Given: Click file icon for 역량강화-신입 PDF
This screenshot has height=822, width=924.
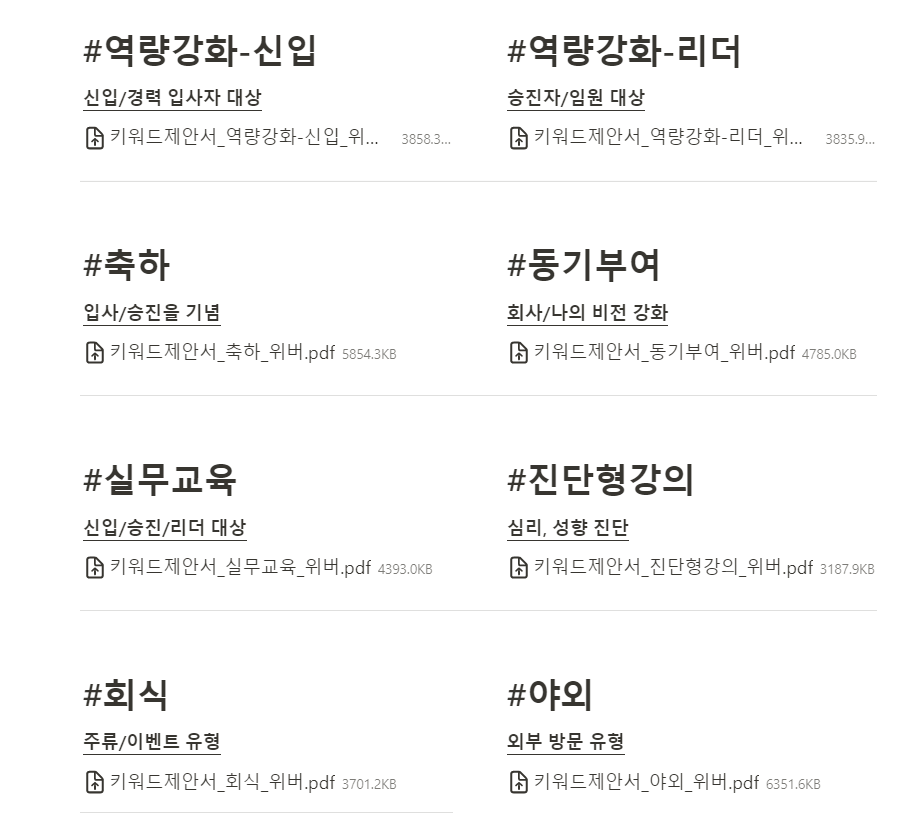Looking at the screenshot, I should [x=94, y=138].
